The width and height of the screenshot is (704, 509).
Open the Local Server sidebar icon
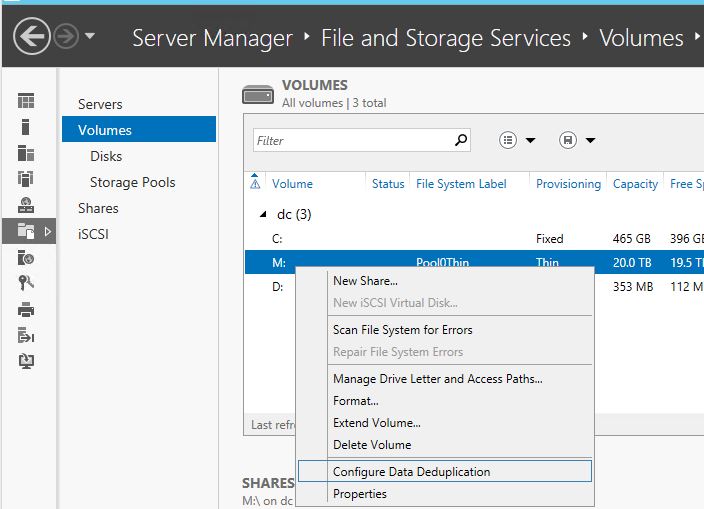click(x=26, y=127)
